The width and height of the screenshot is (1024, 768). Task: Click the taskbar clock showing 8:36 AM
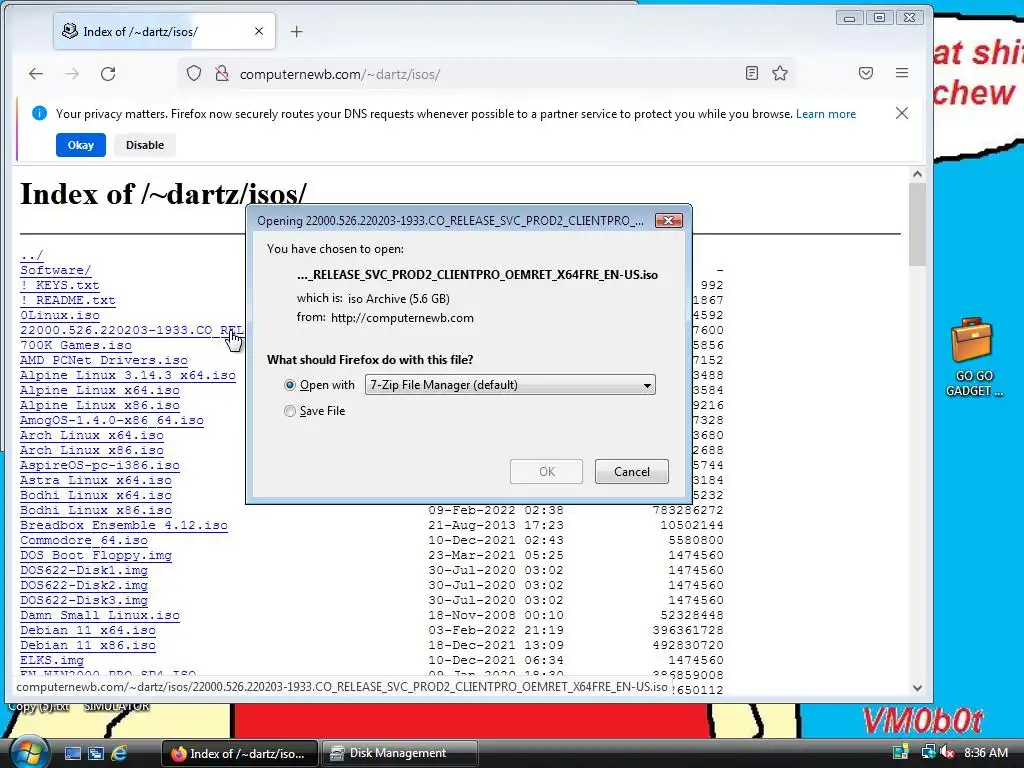coord(985,752)
